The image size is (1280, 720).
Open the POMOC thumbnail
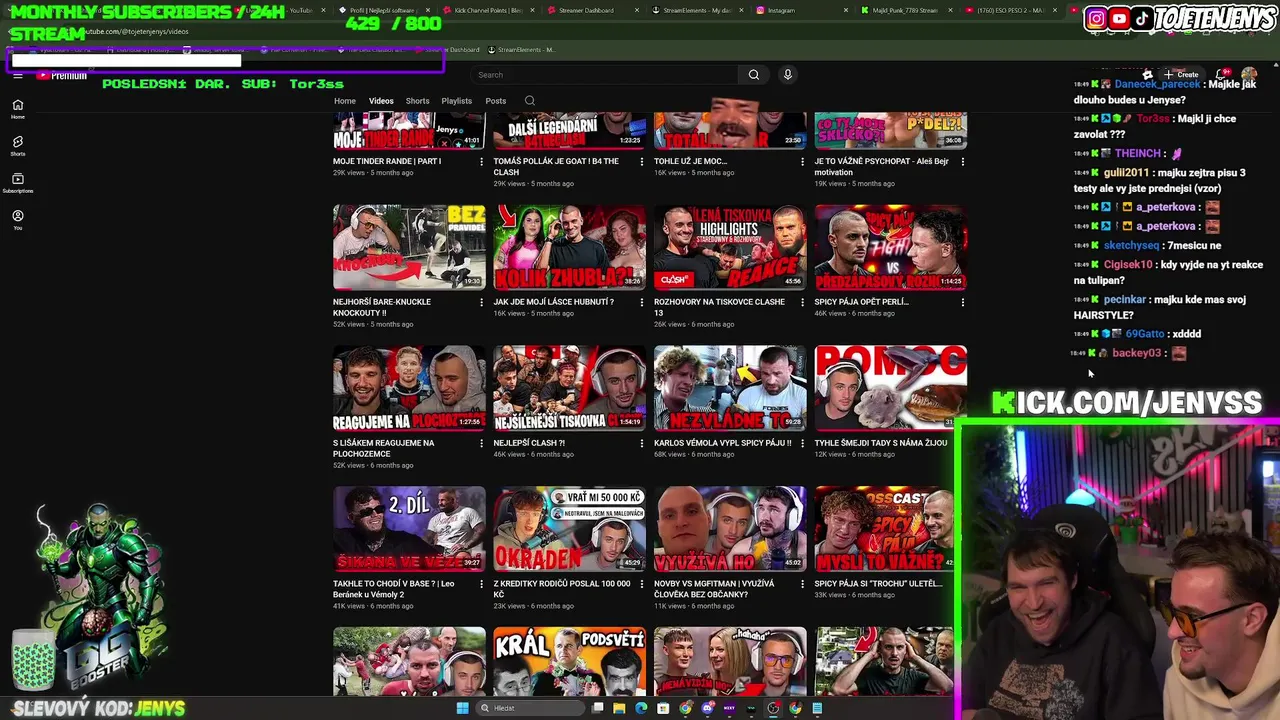coord(891,388)
